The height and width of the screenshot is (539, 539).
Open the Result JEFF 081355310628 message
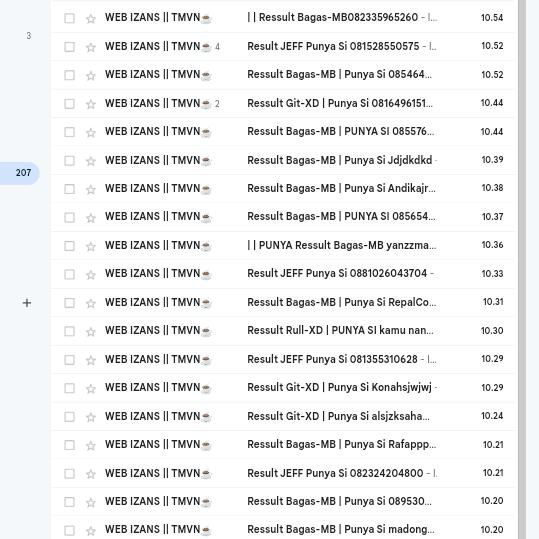point(284,360)
